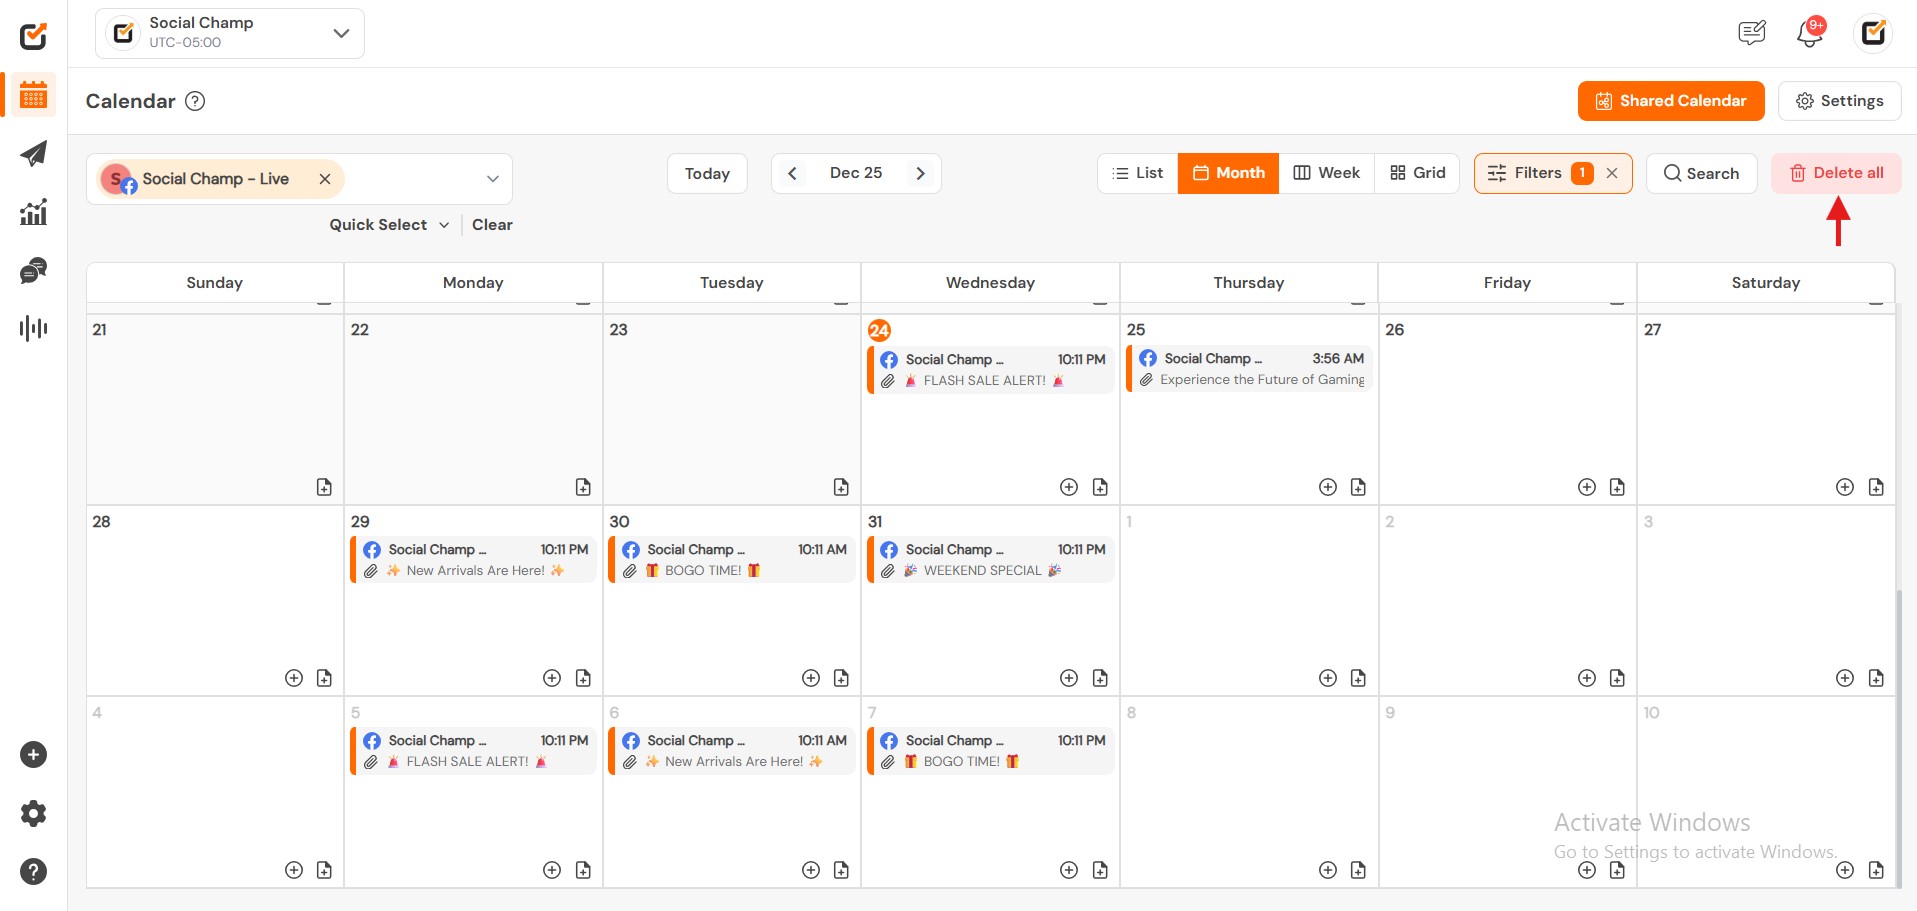Image resolution: width=1917 pixels, height=911 pixels.
Task: Switch to Grid view
Action: coord(1417,173)
